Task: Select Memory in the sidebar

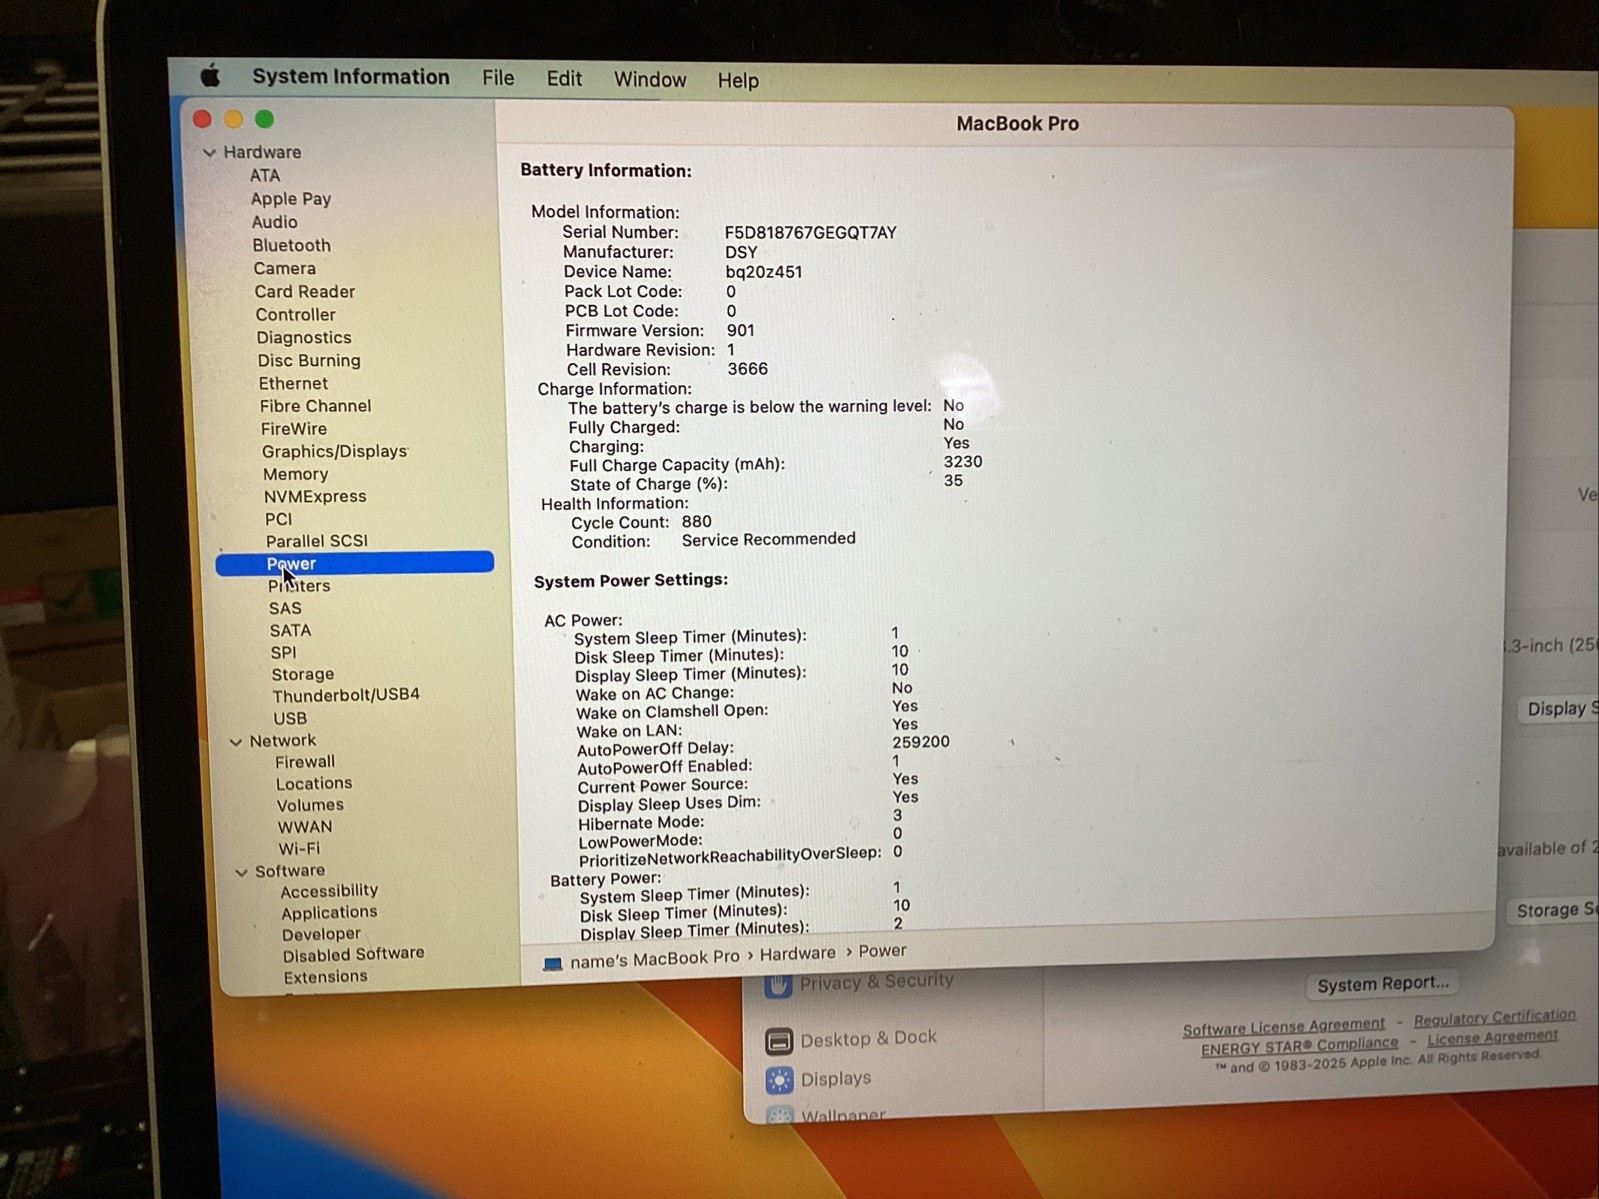Action: click(x=295, y=474)
